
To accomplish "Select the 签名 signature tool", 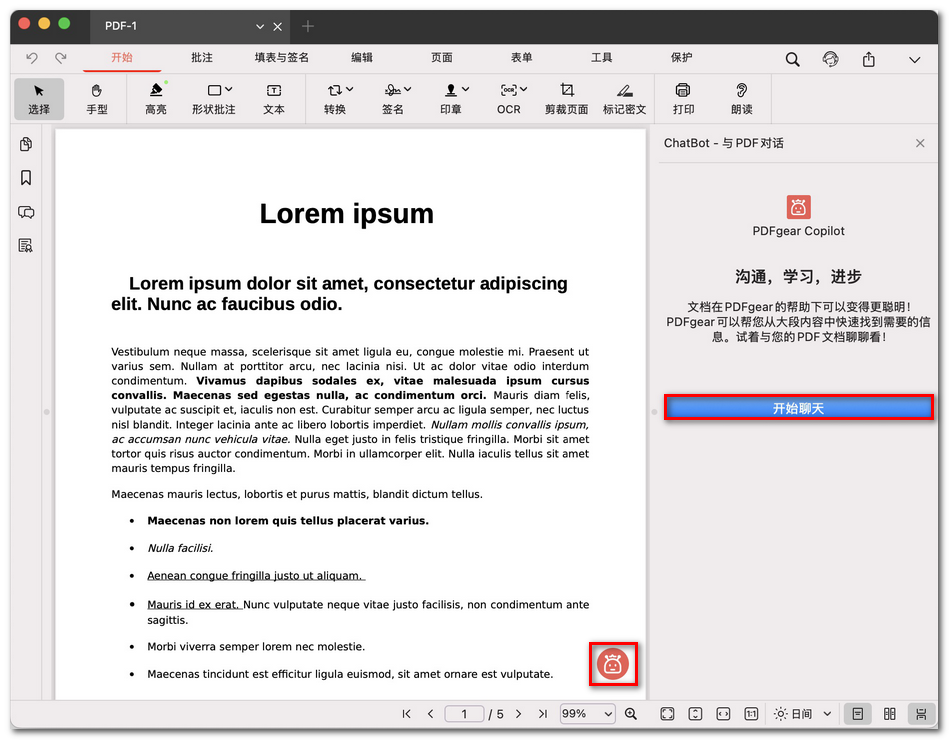I will (x=395, y=98).
